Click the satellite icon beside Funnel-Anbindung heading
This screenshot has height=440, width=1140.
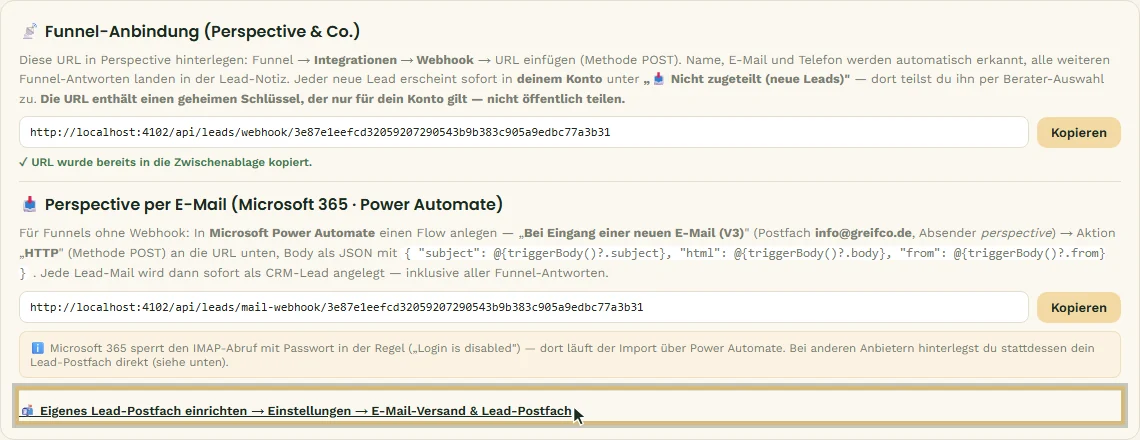click(x=29, y=32)
